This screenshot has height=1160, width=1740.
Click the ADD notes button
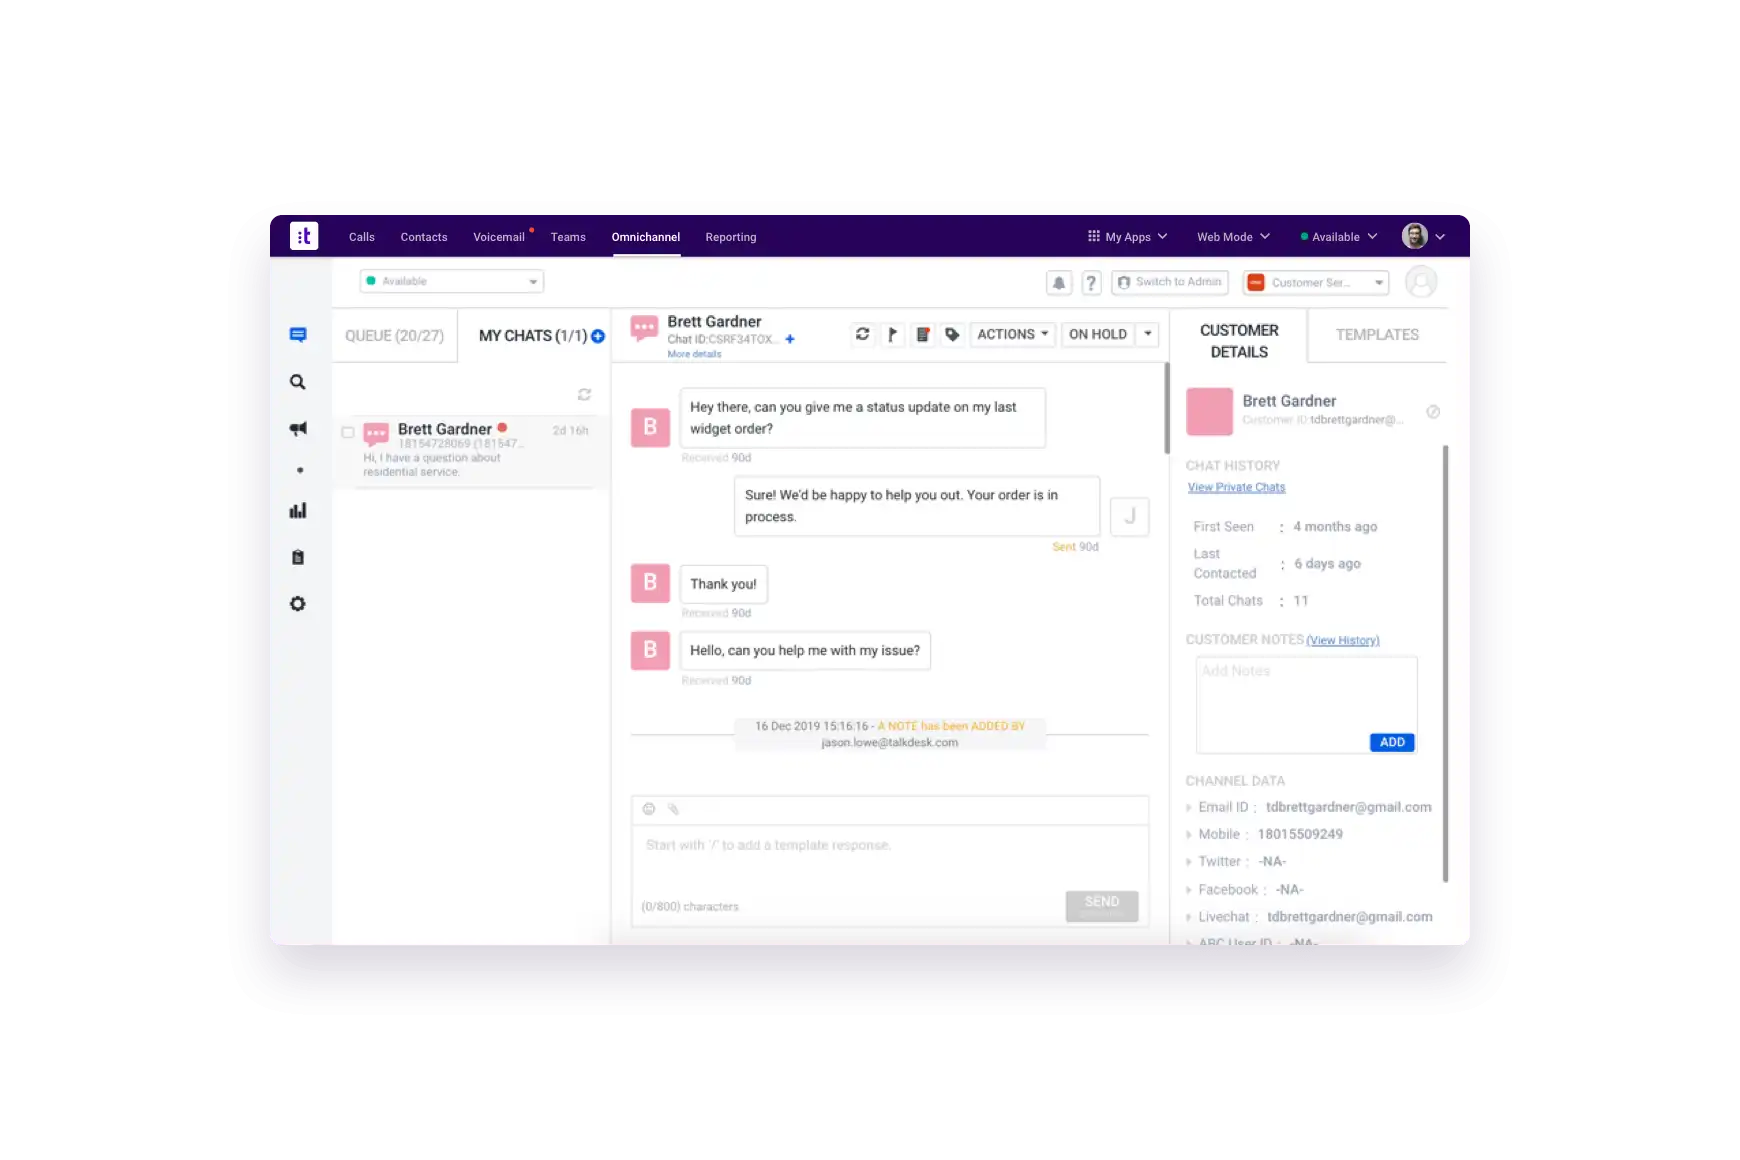pyautogui.click(x=1391, y=742)
